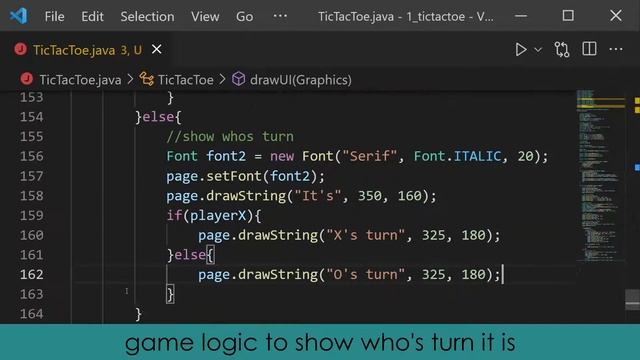The image size is (640, 360).
Task: Close the VS Code window
Action: [x=616, y=16]
